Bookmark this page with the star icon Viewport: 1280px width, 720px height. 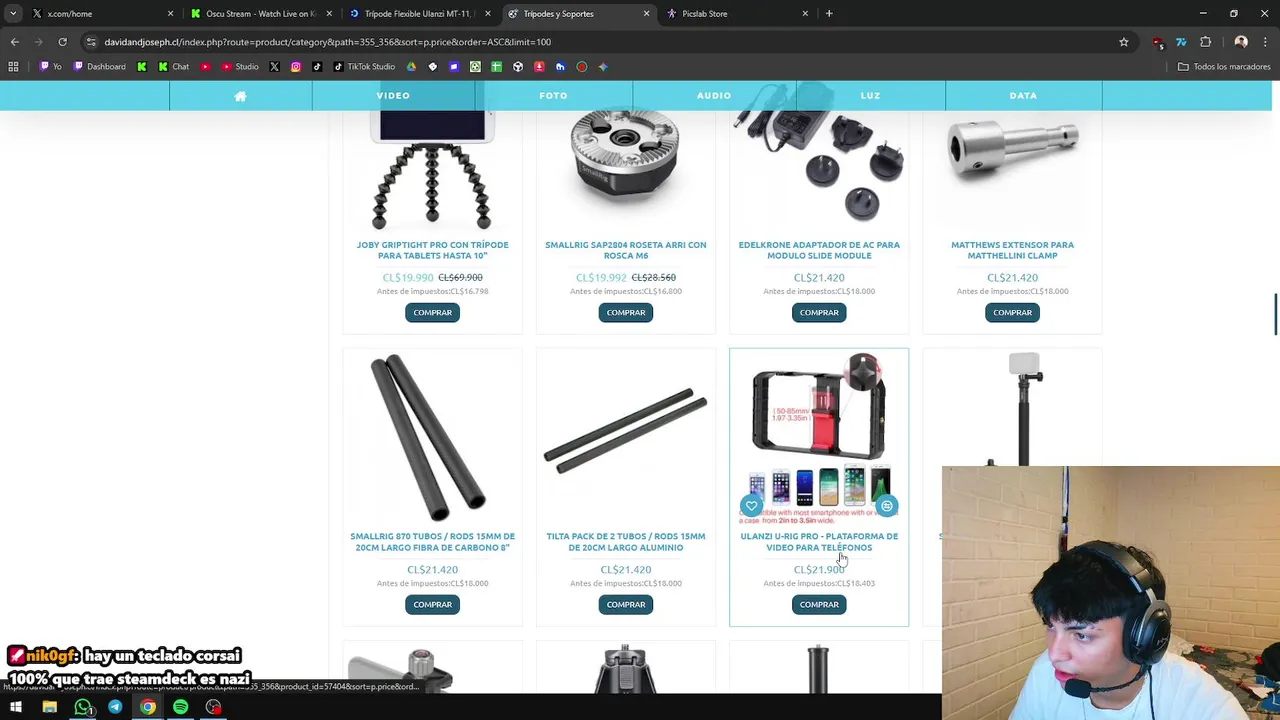click(1124, 42)
